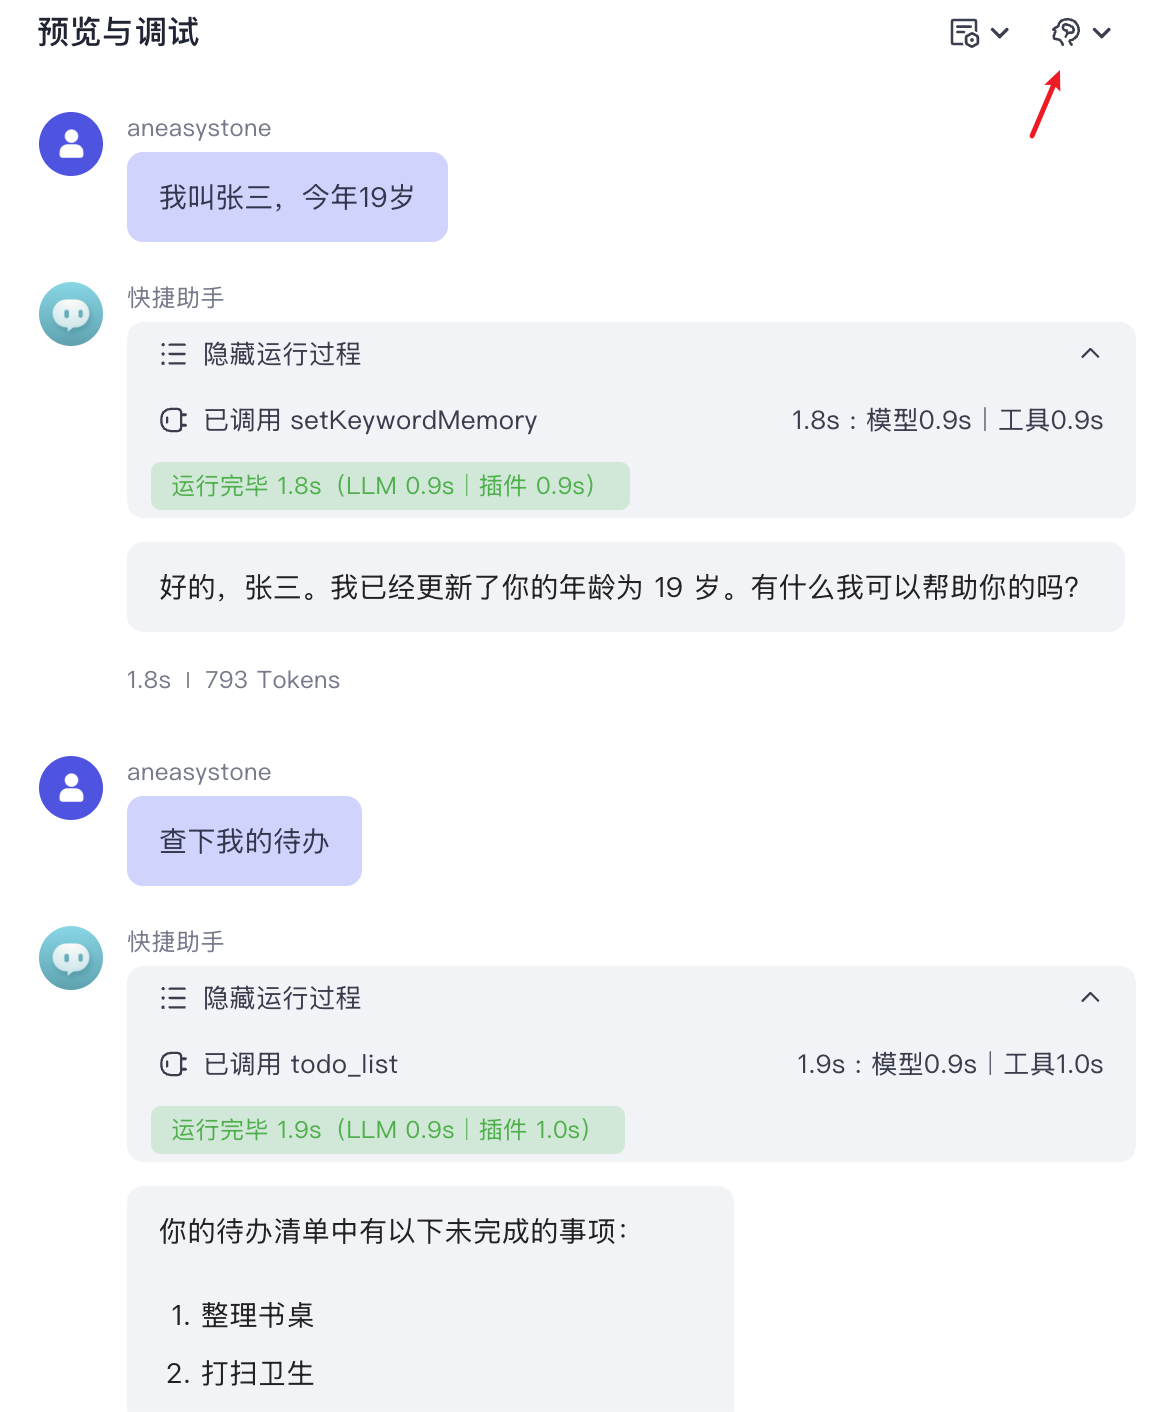Click the 793 Tokens usage text
1160x1412 pixels.
pyautogui.click(x=272, y=680)
